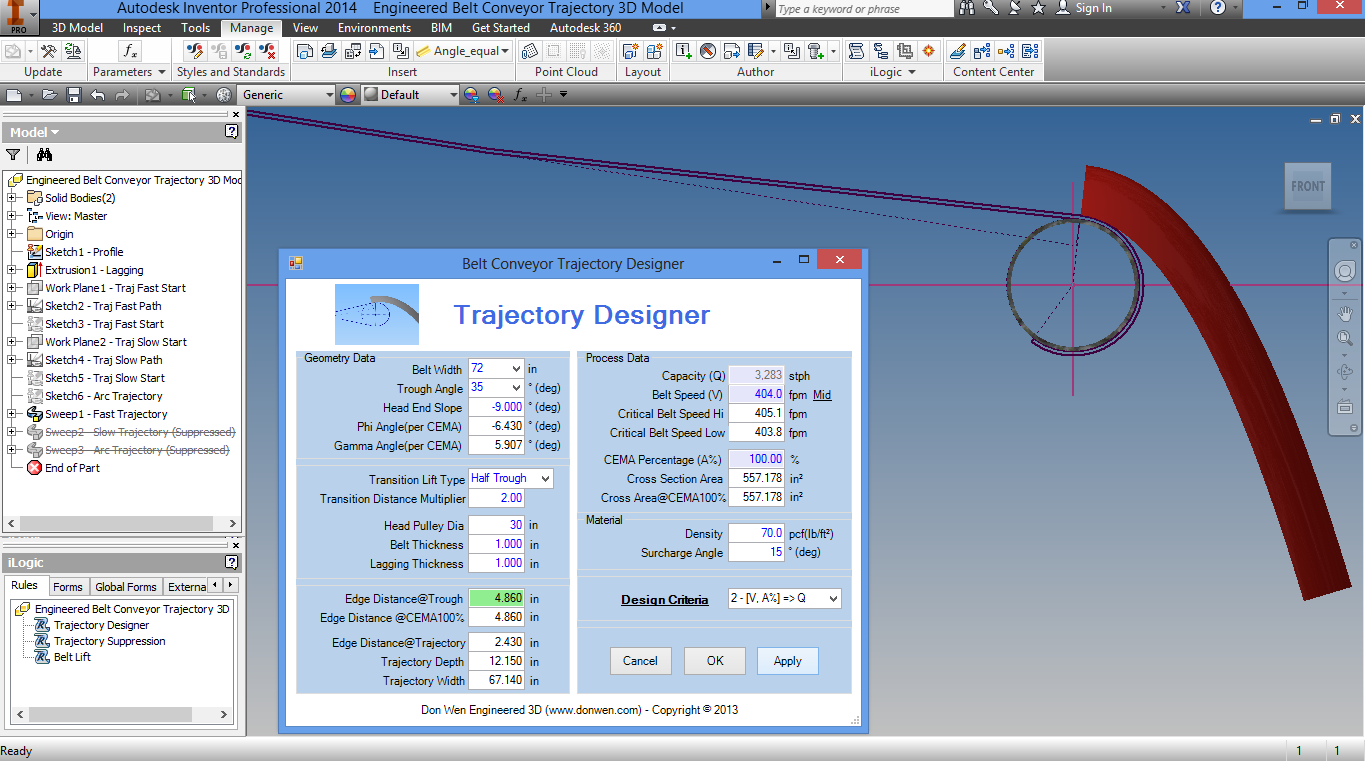The height and width of the screenshot is (761, 1365).
Task: Click the Help question mark icon
Action: tap(1218, 8)
